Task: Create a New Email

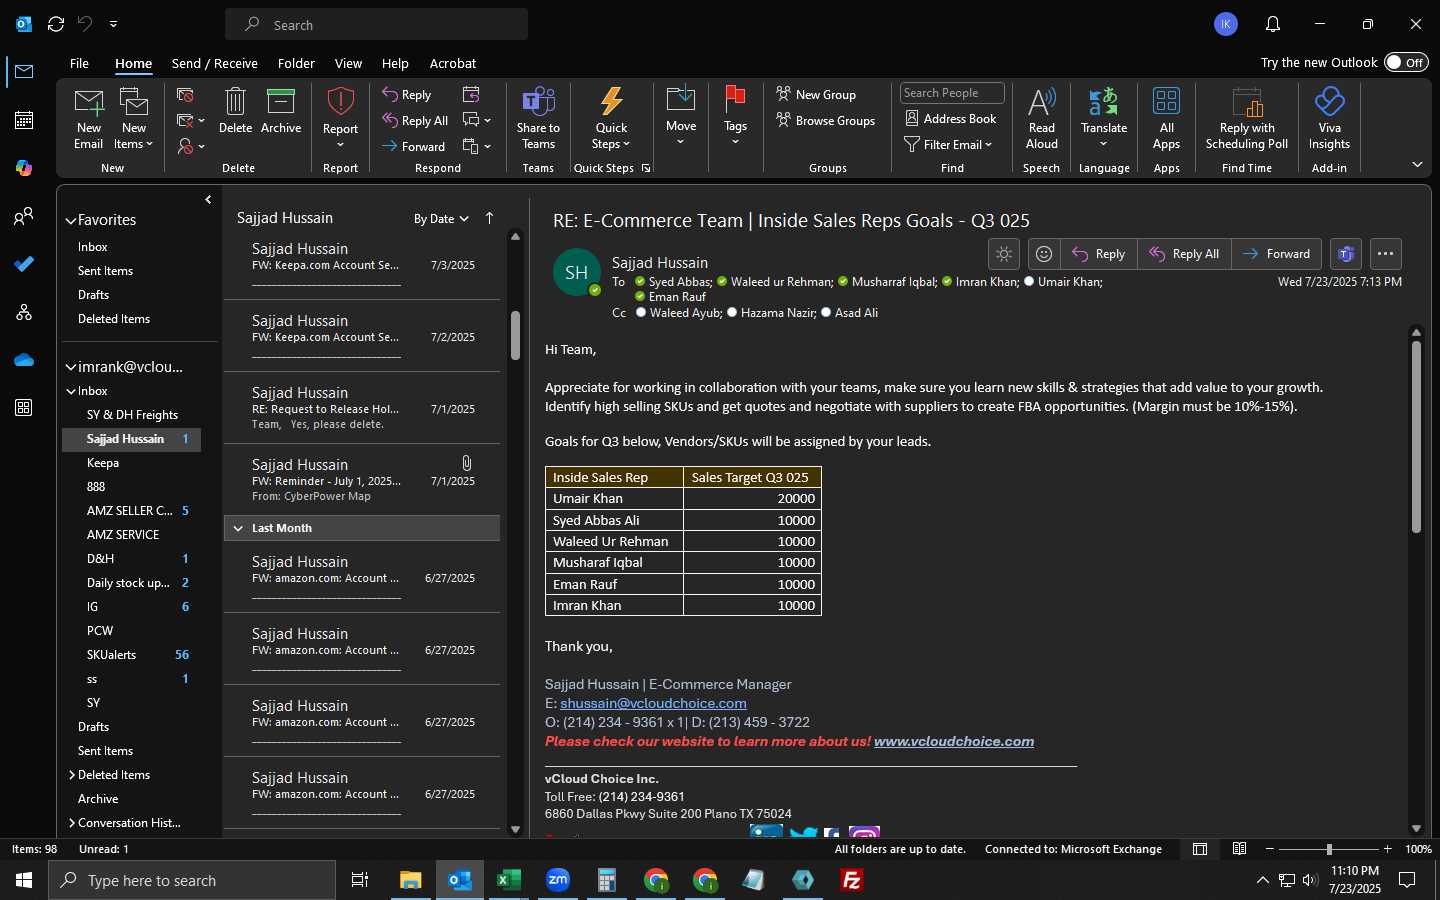Action: click(88, 119)
